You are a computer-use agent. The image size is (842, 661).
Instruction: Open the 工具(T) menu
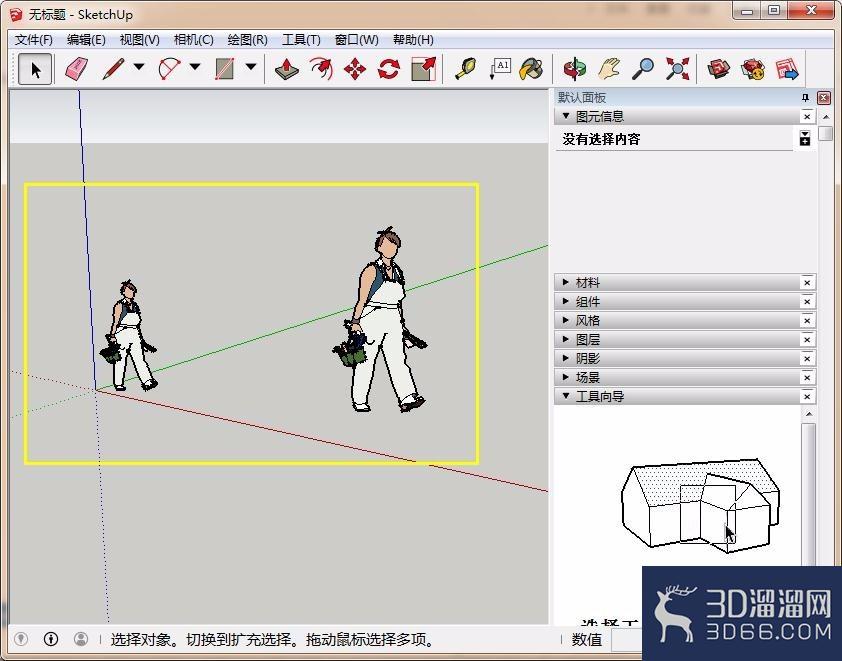tap(301, 40)
